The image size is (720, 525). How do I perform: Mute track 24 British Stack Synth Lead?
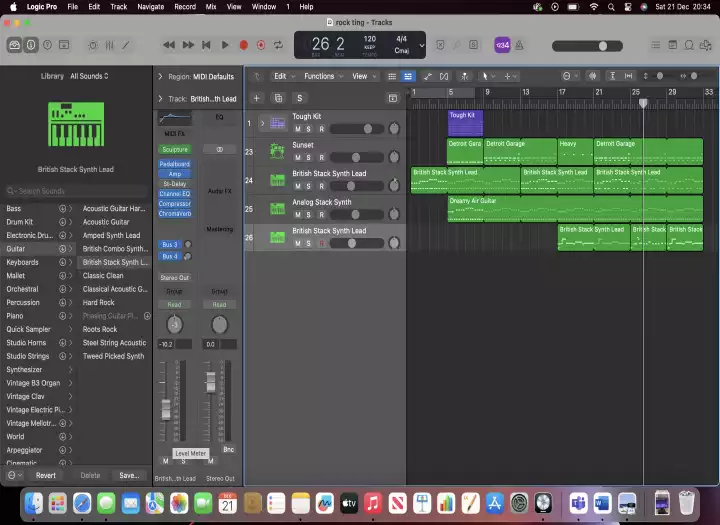(298, 186)
